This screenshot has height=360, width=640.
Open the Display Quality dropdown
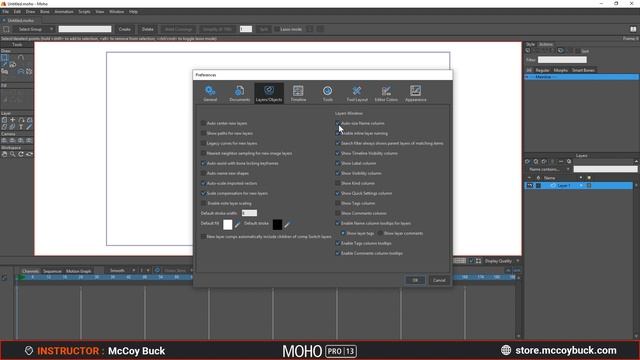(x=502, y=261)
